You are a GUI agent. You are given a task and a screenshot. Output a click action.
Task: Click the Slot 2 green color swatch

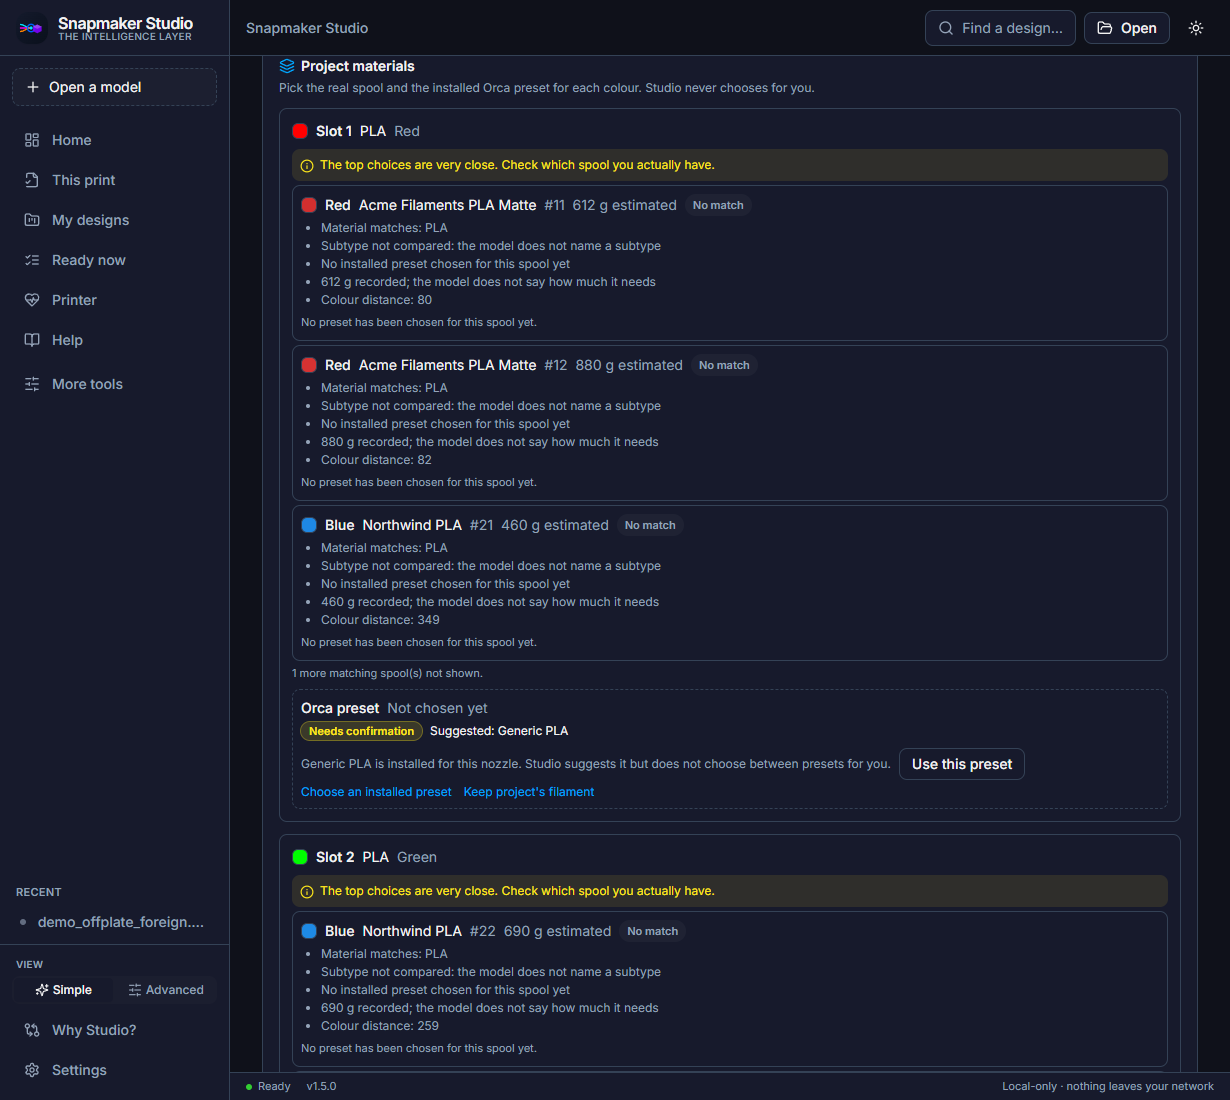pyautogui.click(x=300, y=857)
